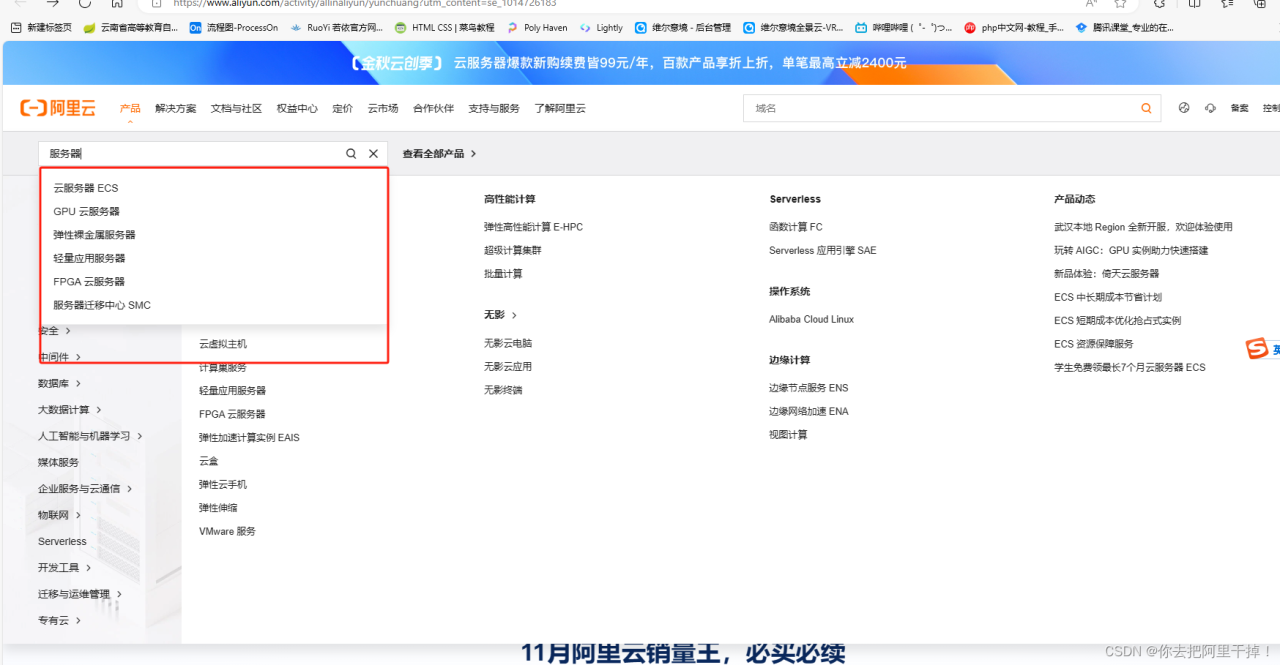This screenshot has width=1280, height=665.
Task: Click the Aliyun logo in the header
Action: [58, 108]
